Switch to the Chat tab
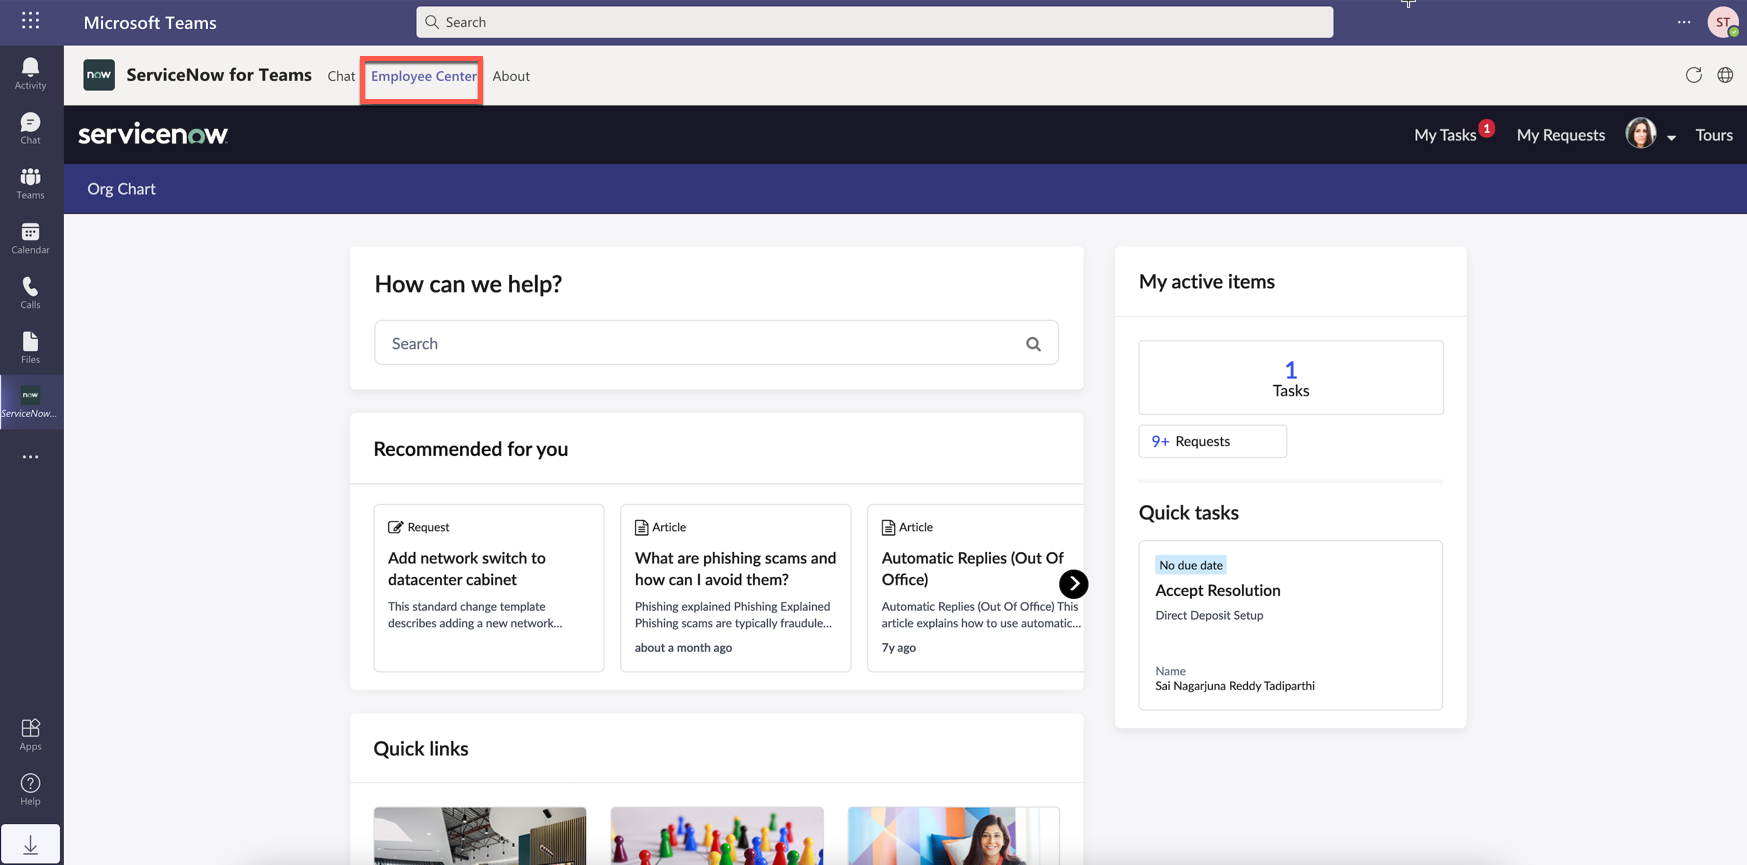This screenshot has width=1747, height=865. [341, 76]
